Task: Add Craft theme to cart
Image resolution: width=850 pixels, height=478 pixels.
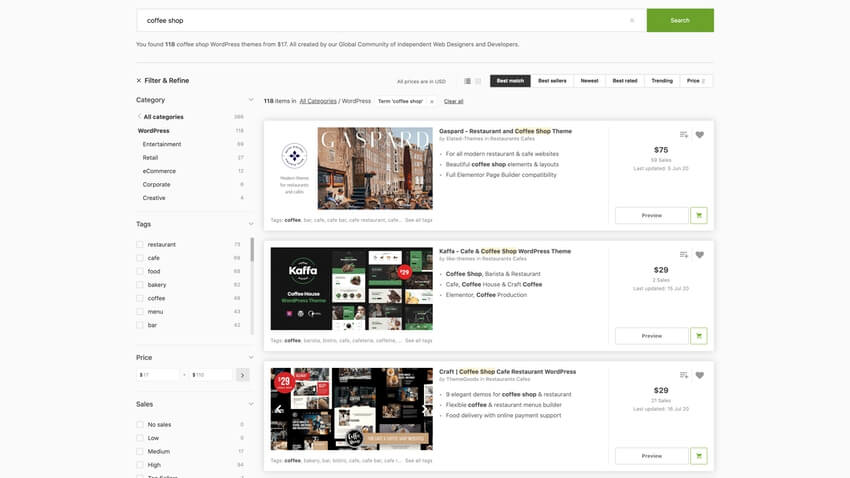Action: 699,456
